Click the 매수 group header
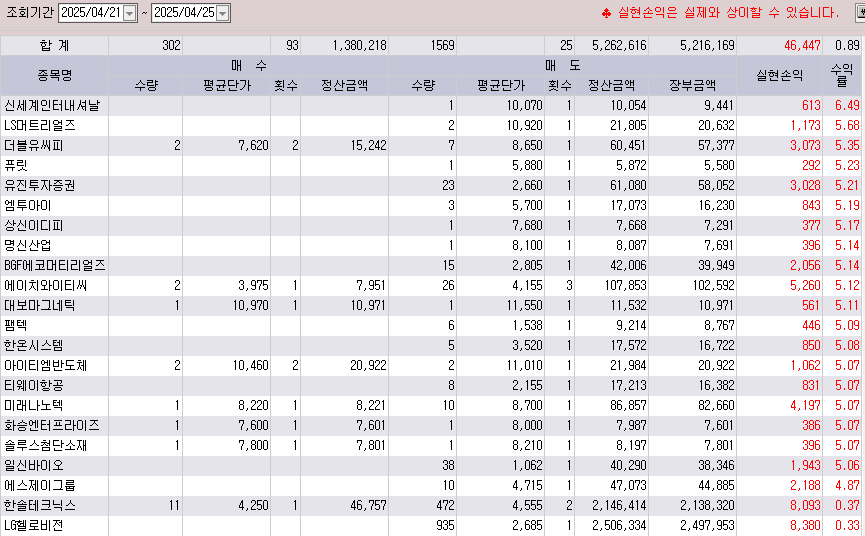The height and width of the screenshot is (536, 865). (248, 66)
